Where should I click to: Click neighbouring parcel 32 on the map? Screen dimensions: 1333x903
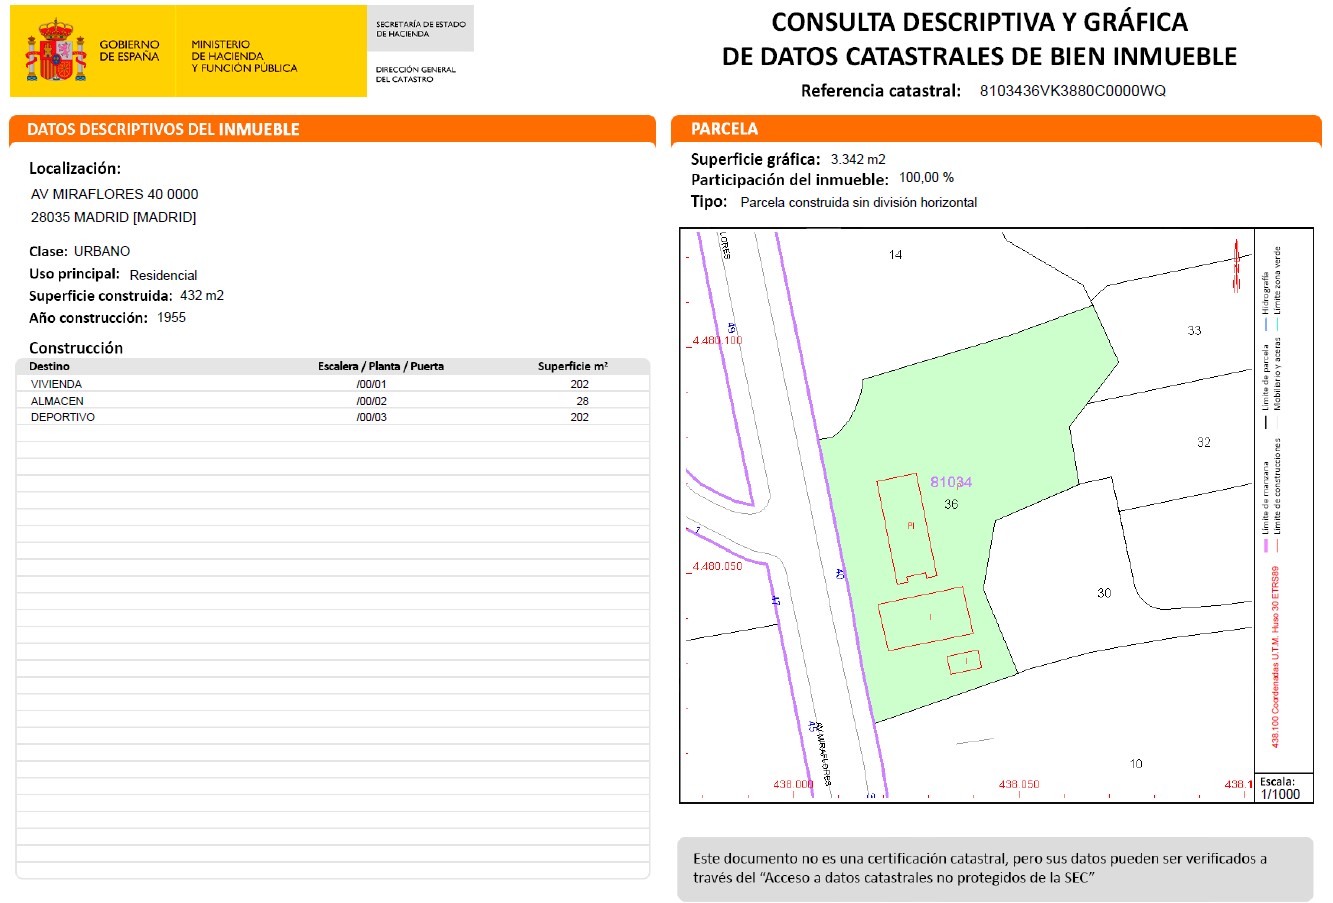click(1204, 442)
